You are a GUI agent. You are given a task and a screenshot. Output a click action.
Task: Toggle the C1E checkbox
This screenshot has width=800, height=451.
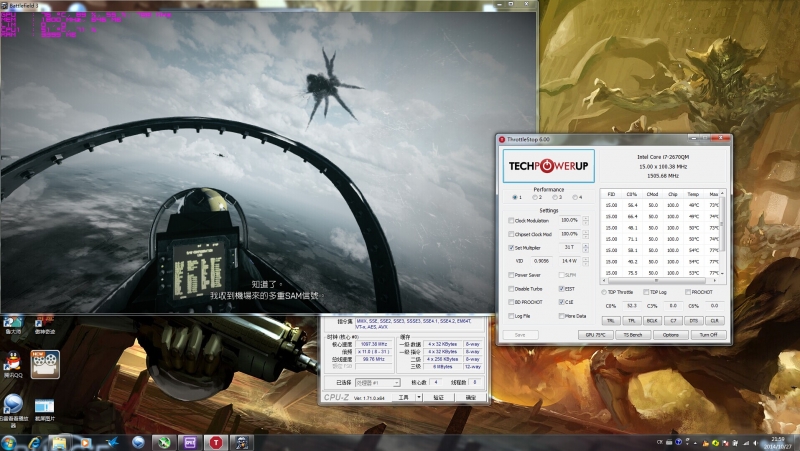[561, 302]
